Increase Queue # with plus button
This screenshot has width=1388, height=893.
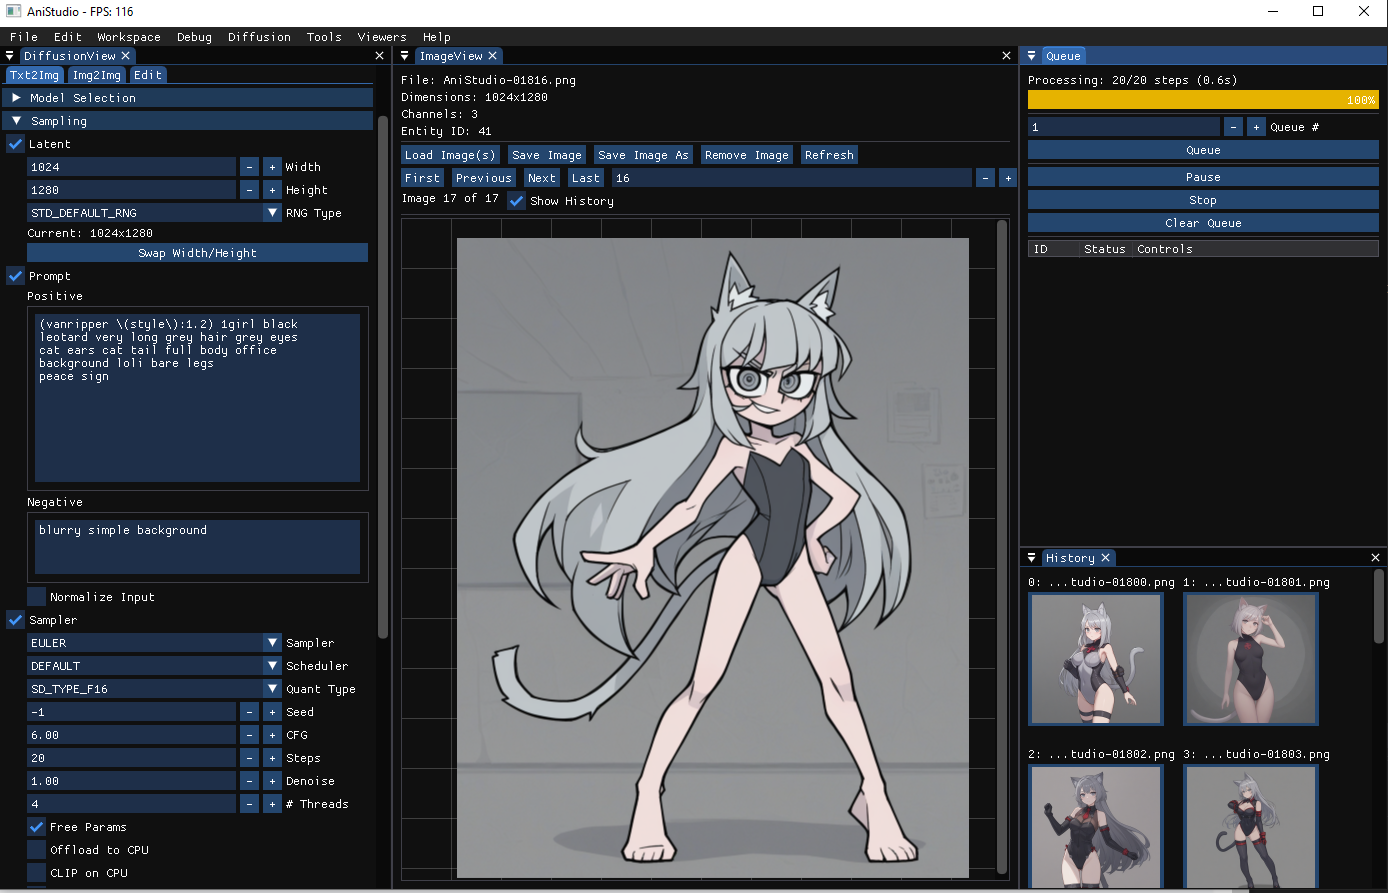[1256, 127]
